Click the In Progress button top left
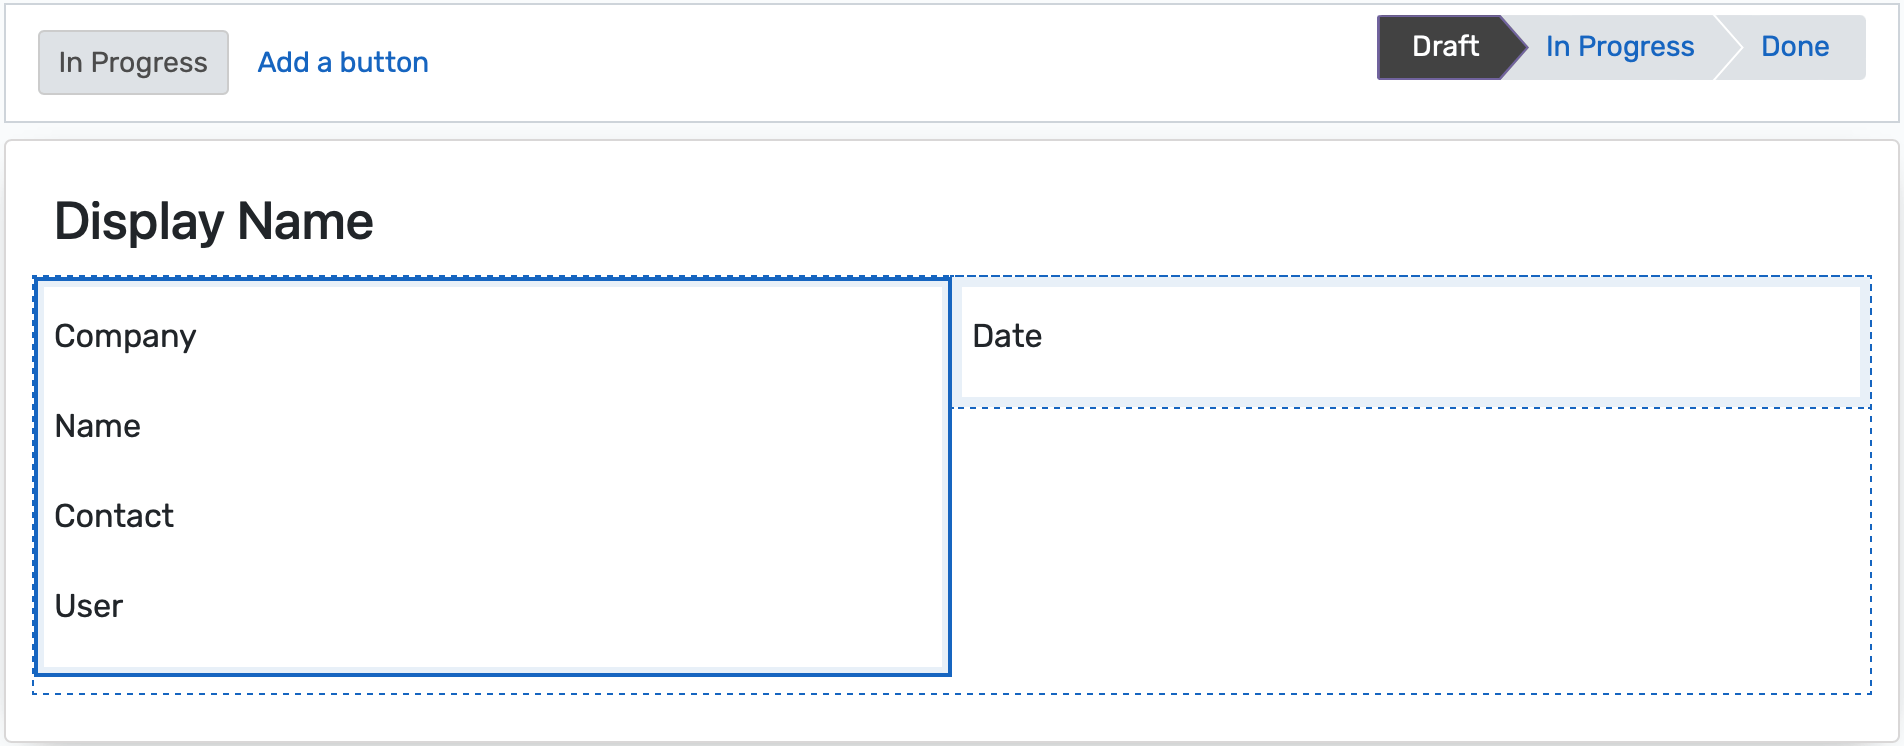 pyautogui.click(x=132, y=62)
